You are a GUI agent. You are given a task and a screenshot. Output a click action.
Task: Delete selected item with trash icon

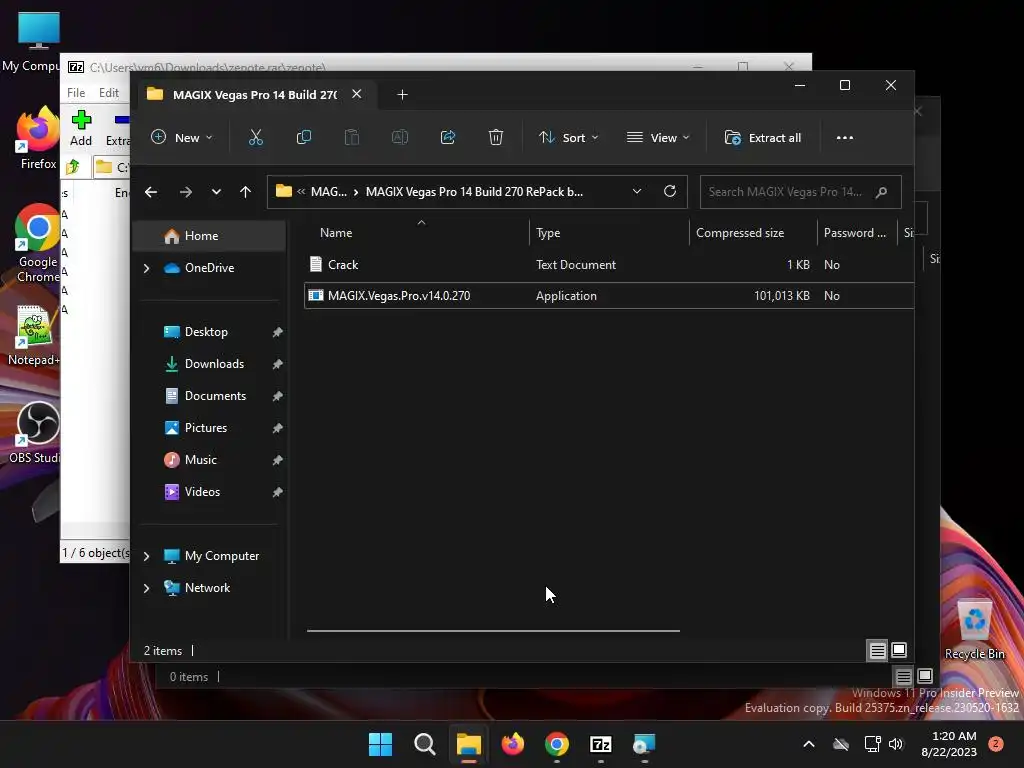[x=496, y=138]
